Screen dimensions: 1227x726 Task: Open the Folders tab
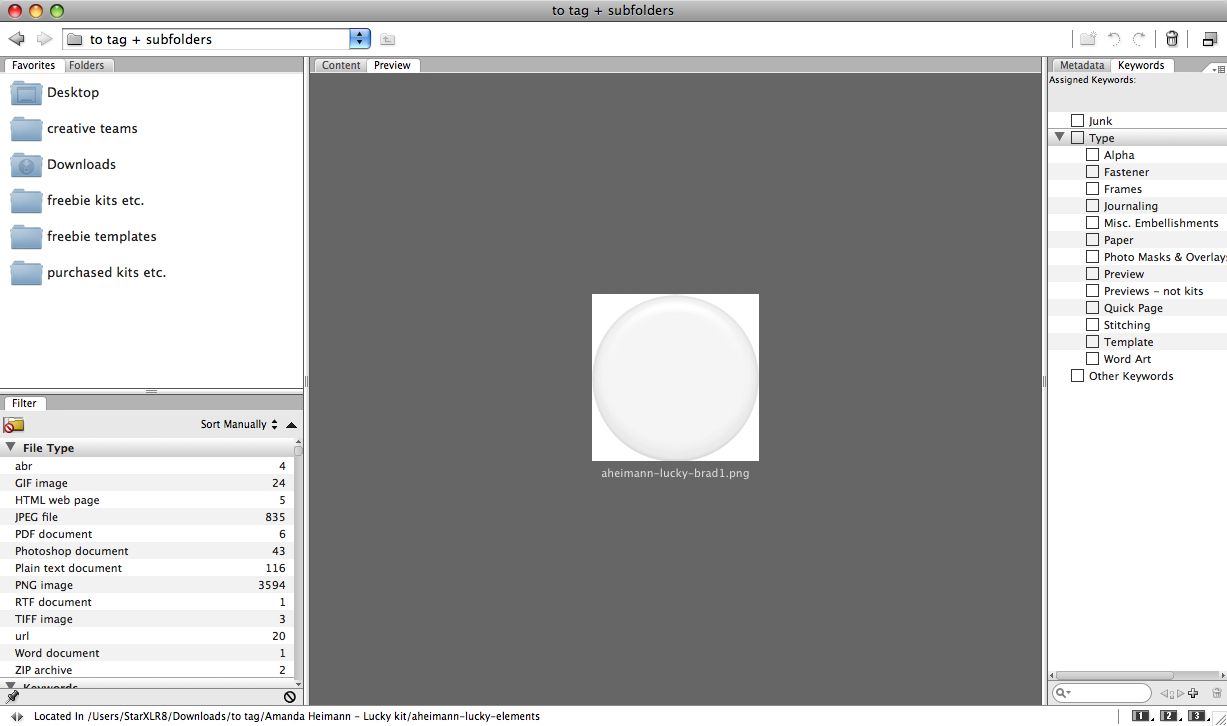pos(87,65)
